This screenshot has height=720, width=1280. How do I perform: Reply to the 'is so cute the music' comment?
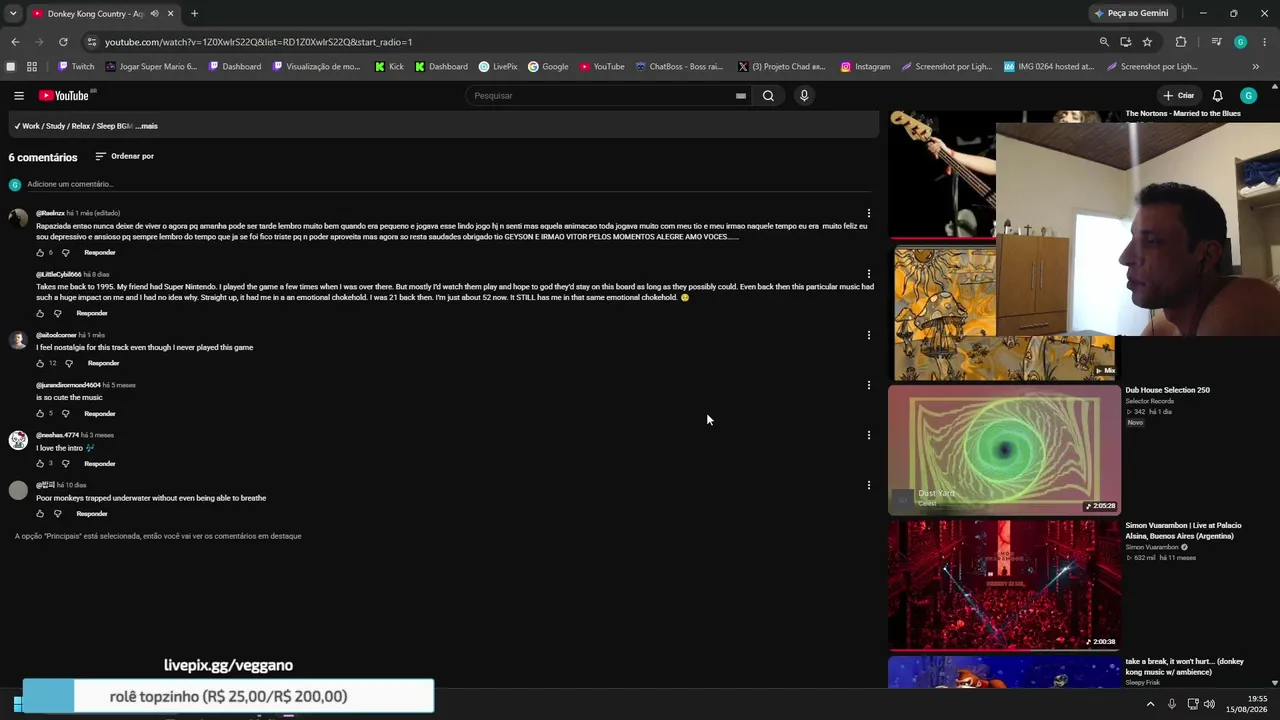pos(100,414)
